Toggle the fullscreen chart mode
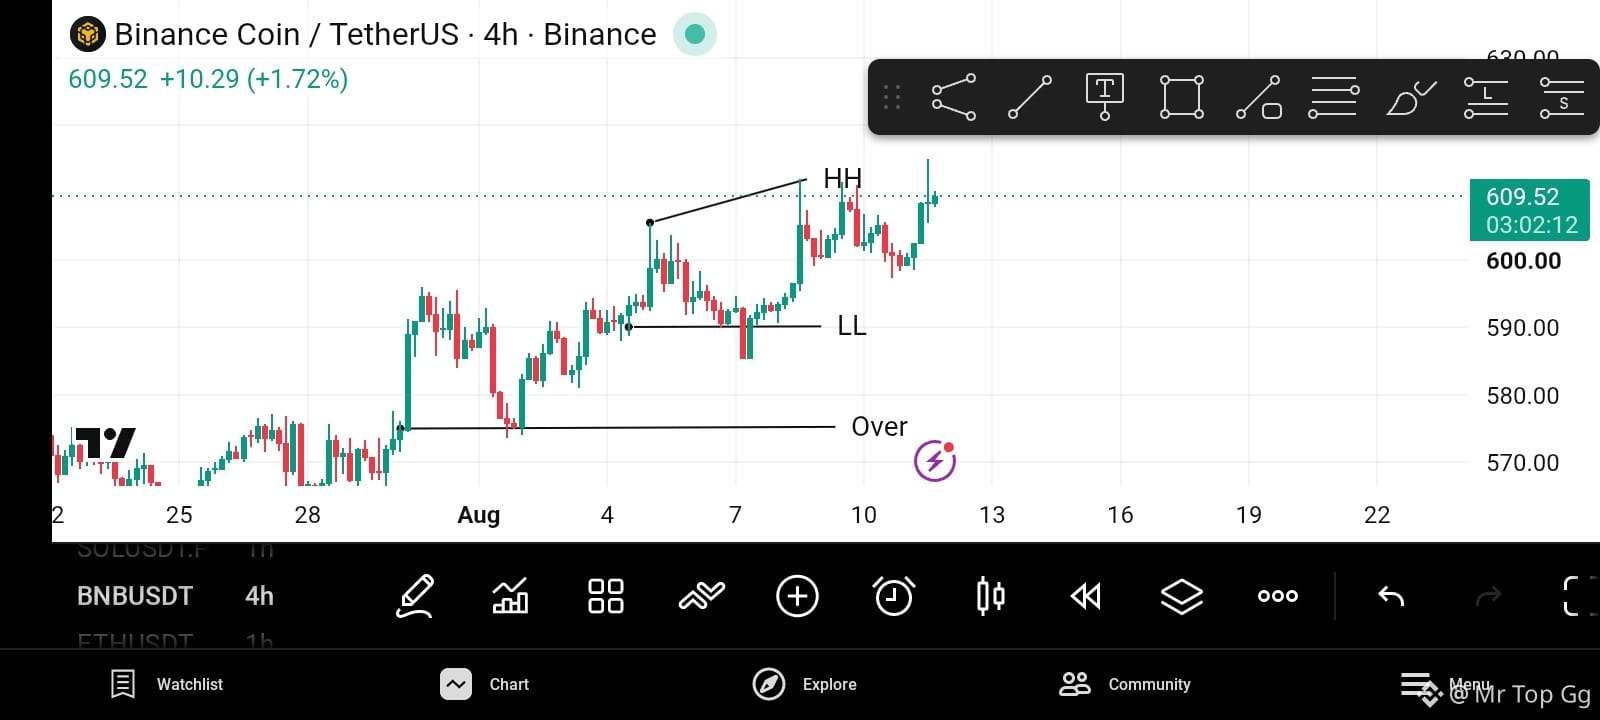The image size is (1600, 720). tap(1580, 596)
